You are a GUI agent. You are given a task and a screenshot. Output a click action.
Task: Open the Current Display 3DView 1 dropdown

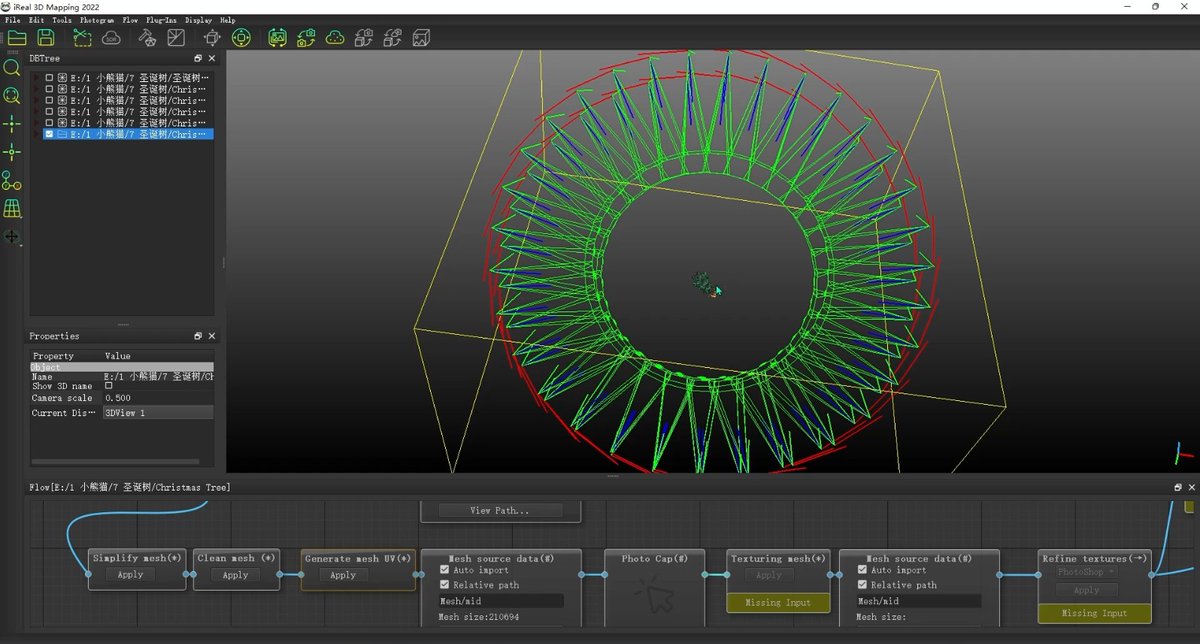[158, 413]
